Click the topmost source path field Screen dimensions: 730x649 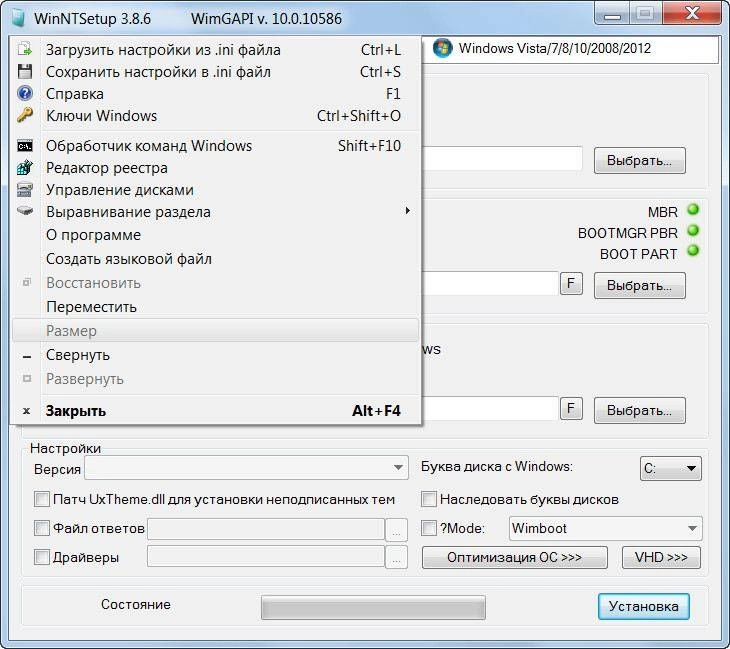coord(502,159)
